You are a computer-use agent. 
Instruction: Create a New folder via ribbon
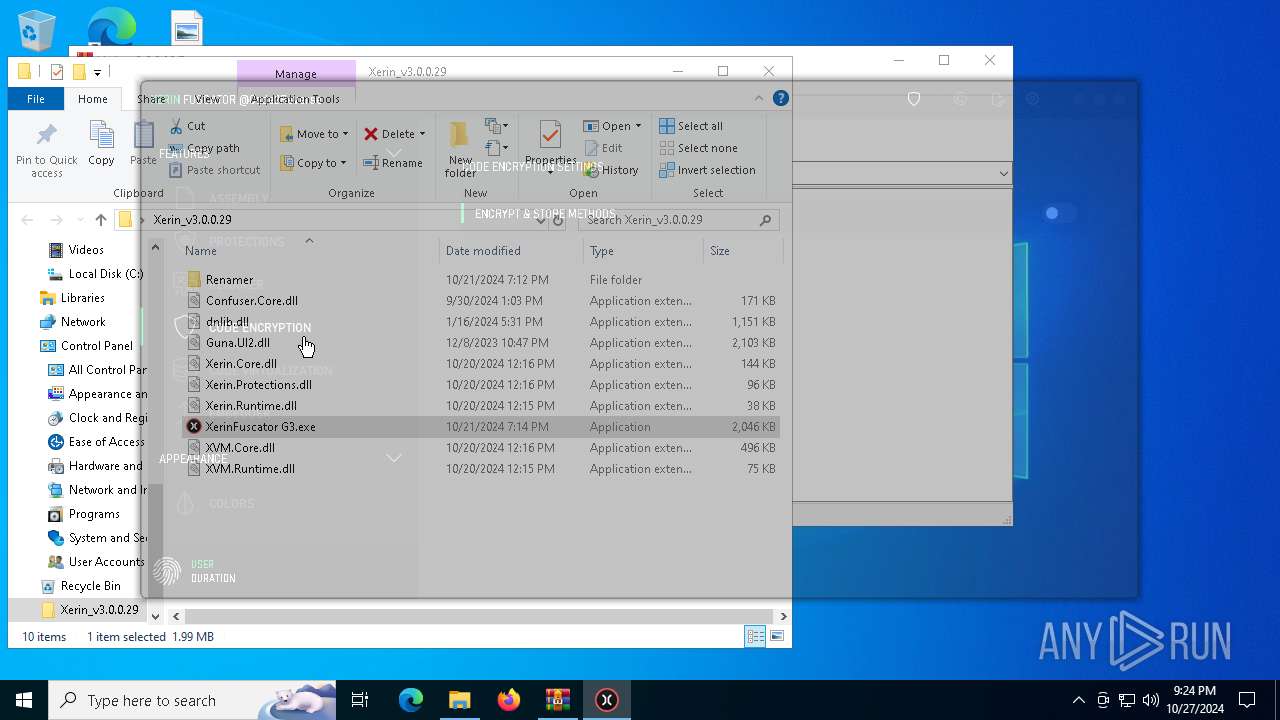pyautogui.click(x=460, y=150)
